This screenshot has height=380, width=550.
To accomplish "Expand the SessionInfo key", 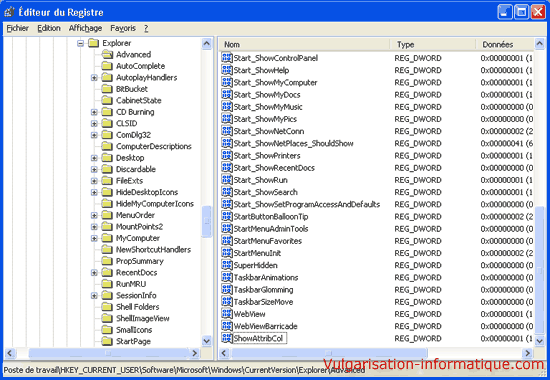I will 94,295.
